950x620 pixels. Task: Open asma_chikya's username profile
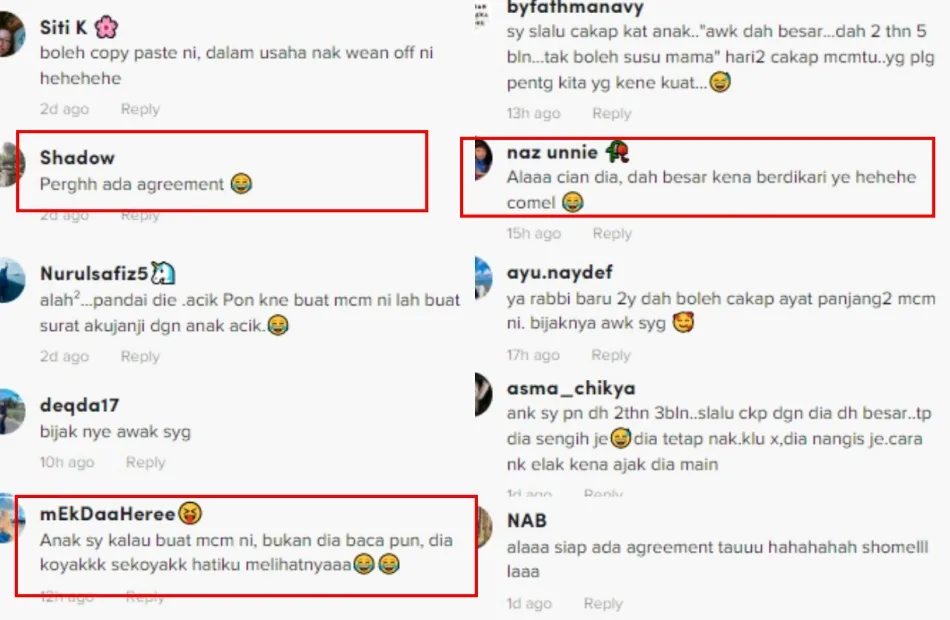click(x=571, y=388)
